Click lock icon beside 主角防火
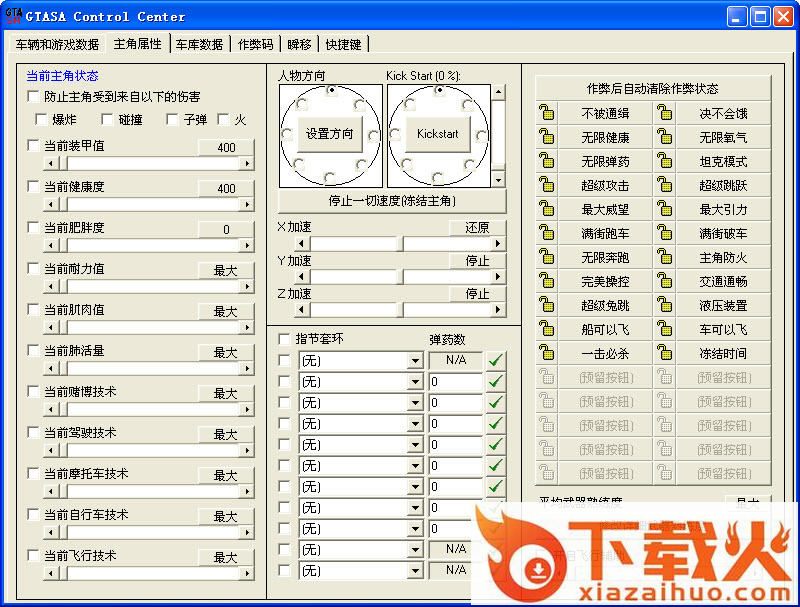 (665, 257)
